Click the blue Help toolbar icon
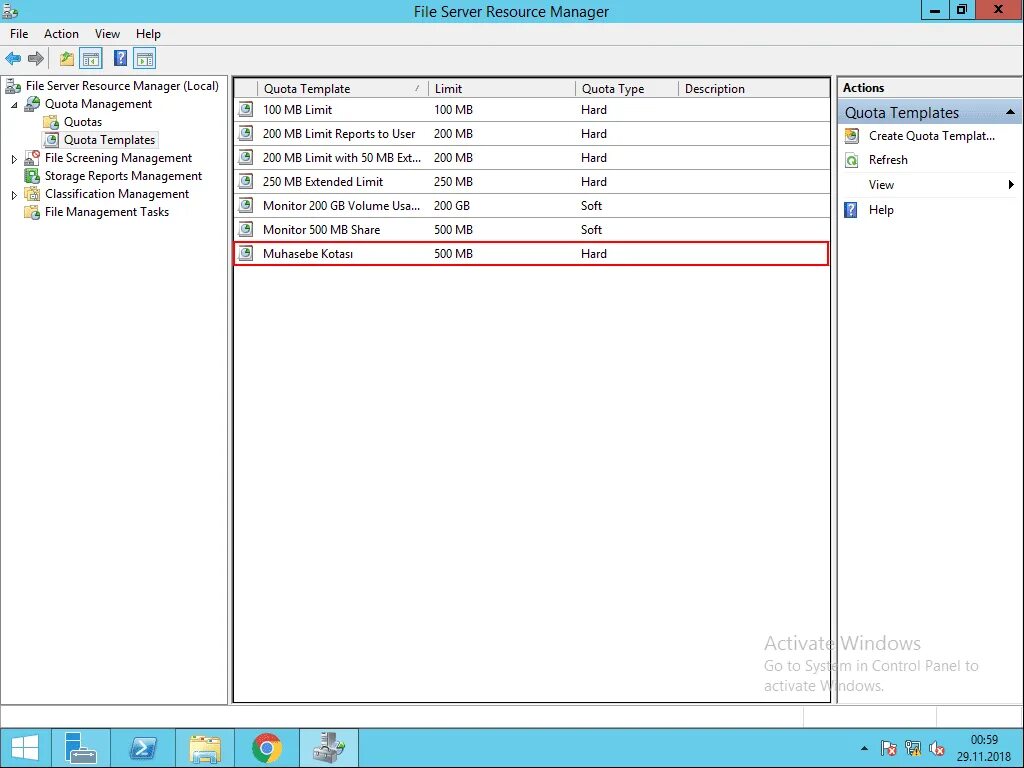This screenshot has height=768, width=1024. pyautogui.click(x=120, y=59)
